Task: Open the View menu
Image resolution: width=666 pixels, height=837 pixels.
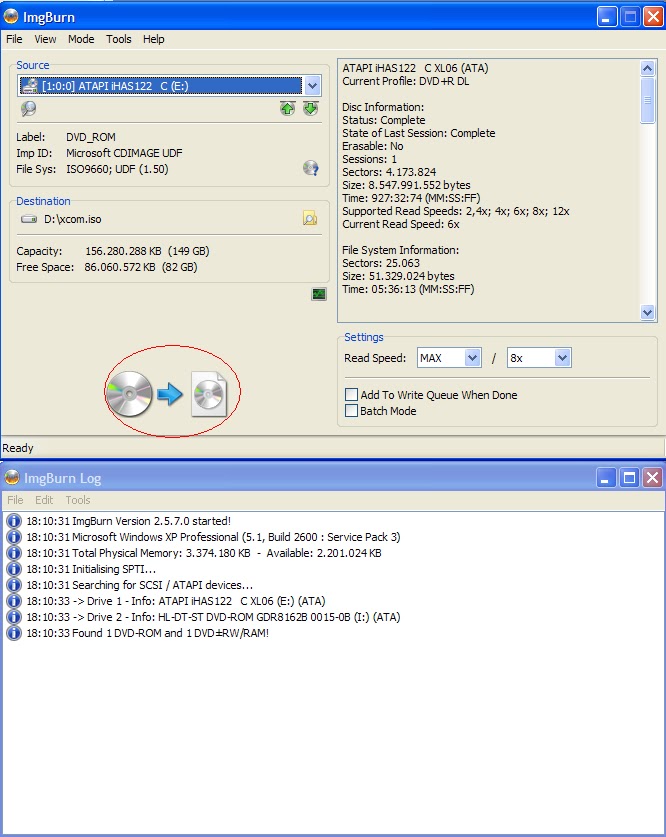Action: point(45,39)
